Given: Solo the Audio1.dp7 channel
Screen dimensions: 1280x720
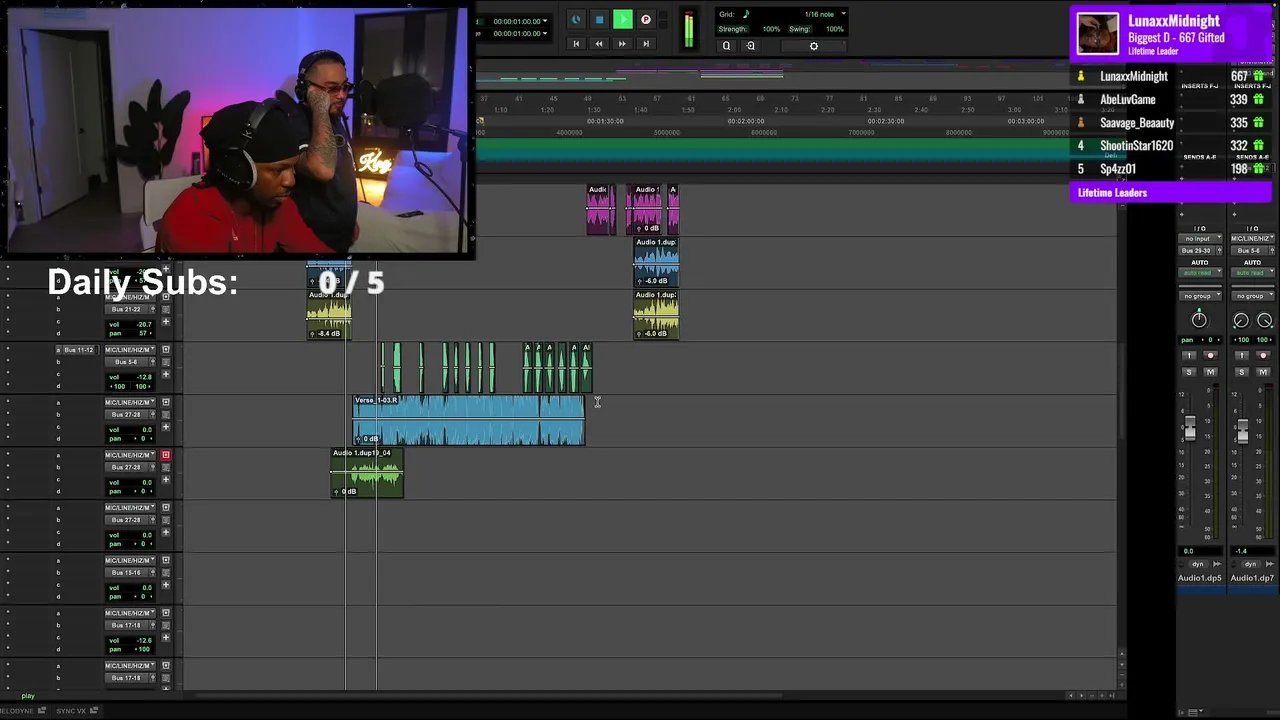Looking at the screenshot, I should pos(1241,372).
